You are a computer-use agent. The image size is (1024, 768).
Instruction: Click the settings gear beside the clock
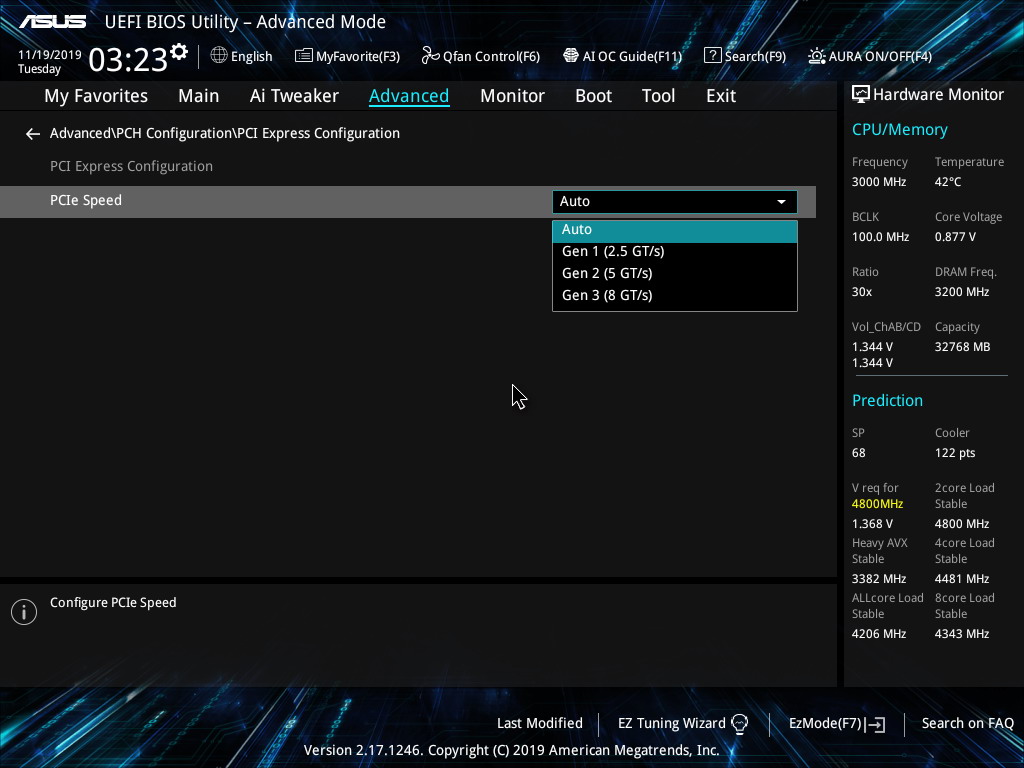(x=179, y=52)
